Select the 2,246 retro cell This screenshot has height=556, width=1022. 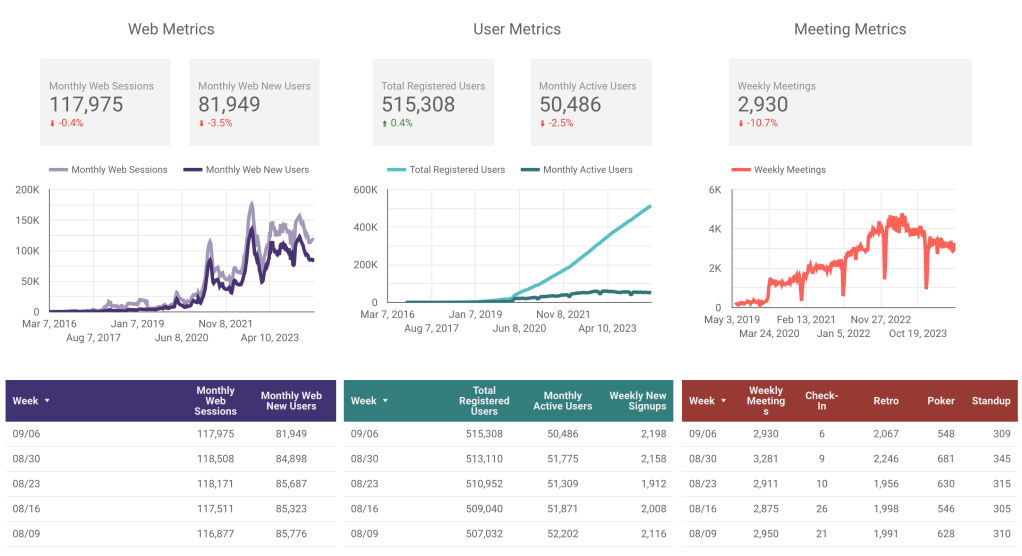click(886, 459)
